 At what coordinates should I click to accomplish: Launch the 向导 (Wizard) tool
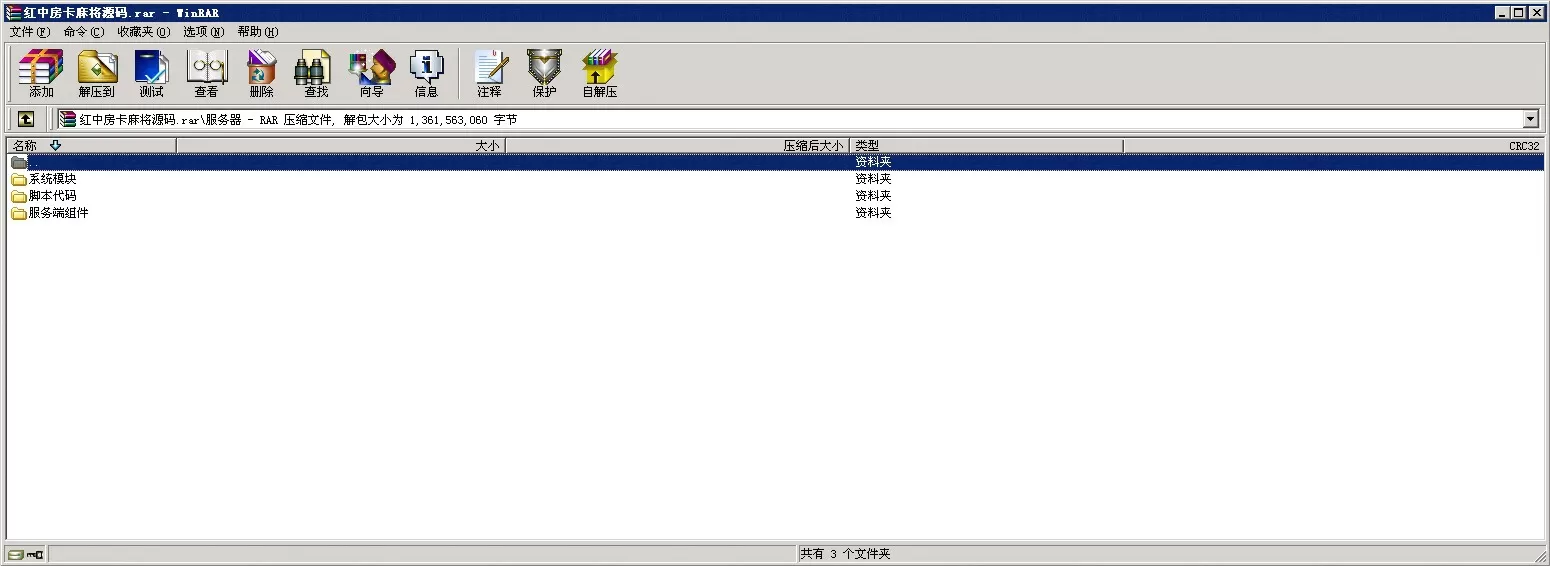coord(371,73)
